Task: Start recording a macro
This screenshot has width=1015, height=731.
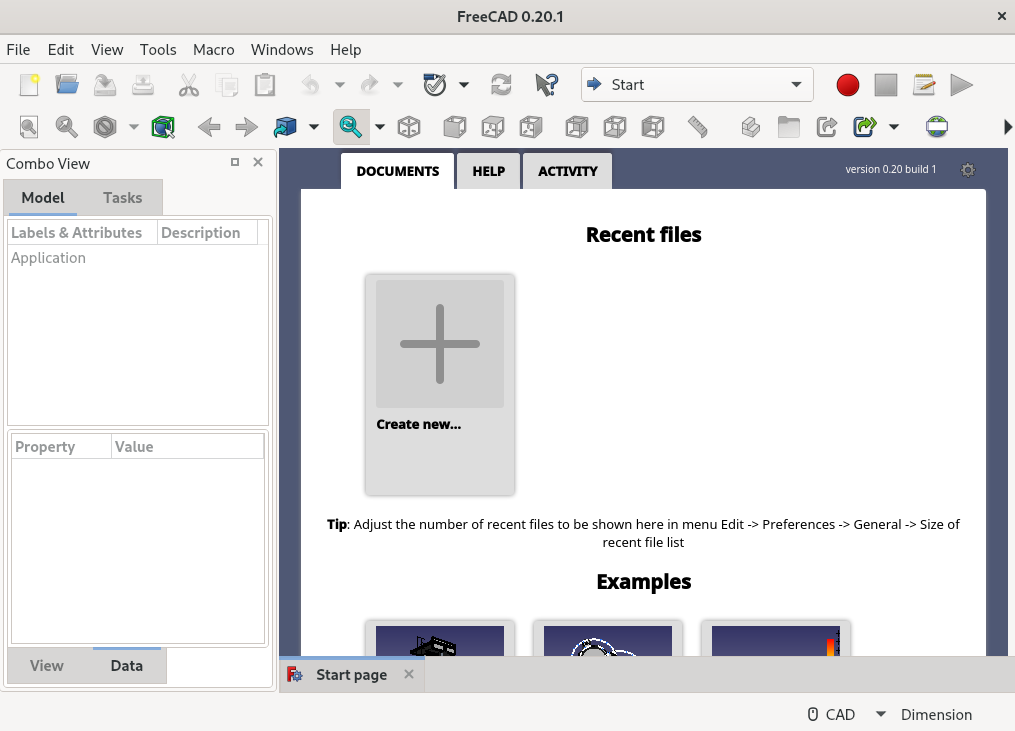Action: (847, 84)
